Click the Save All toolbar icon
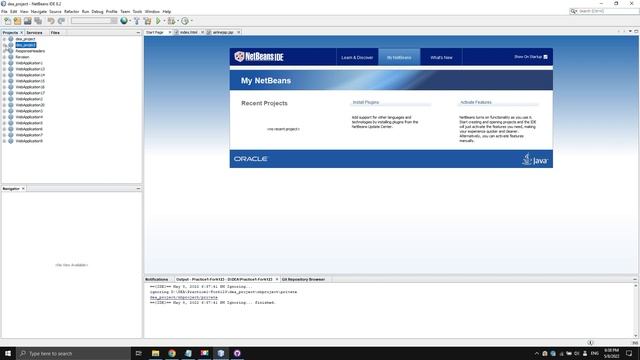 (38, 21)
